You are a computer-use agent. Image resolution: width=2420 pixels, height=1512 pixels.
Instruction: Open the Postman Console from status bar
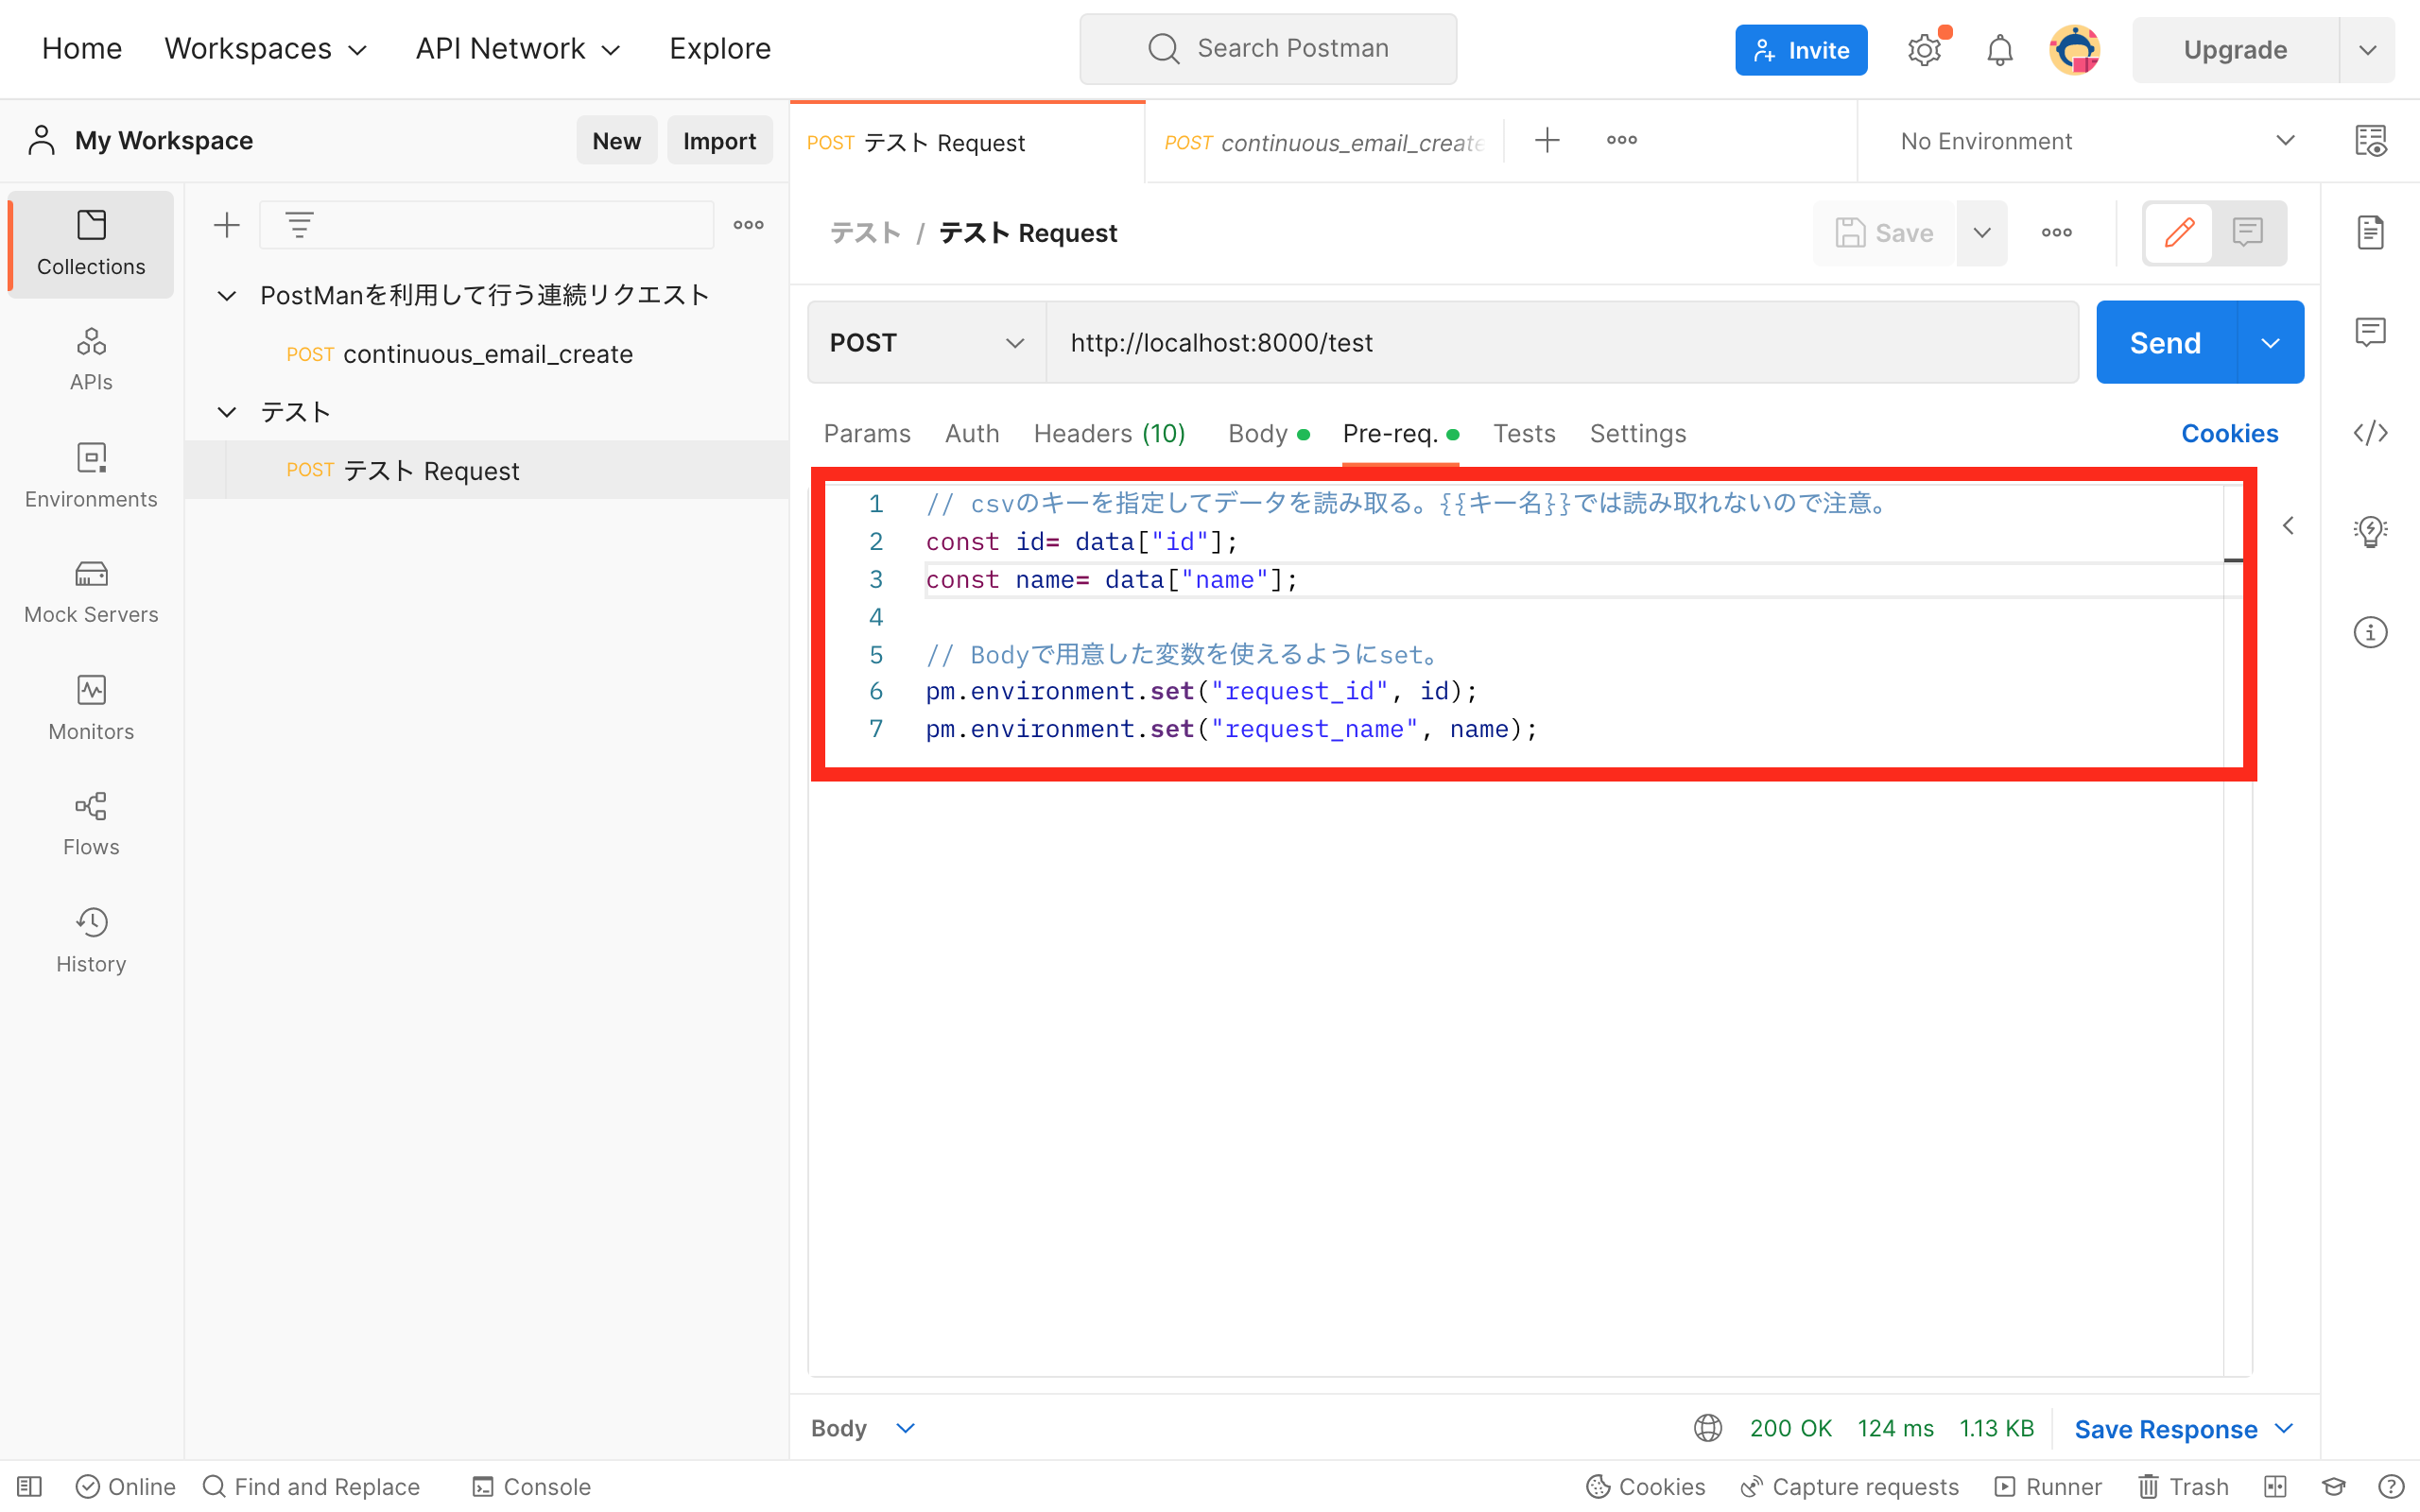[531, 1486]
